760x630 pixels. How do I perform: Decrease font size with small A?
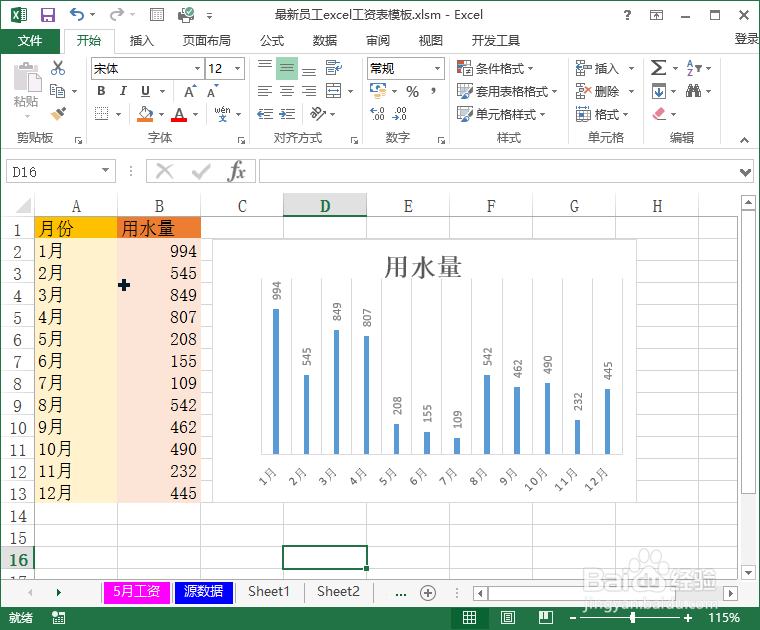coord(212,91)
